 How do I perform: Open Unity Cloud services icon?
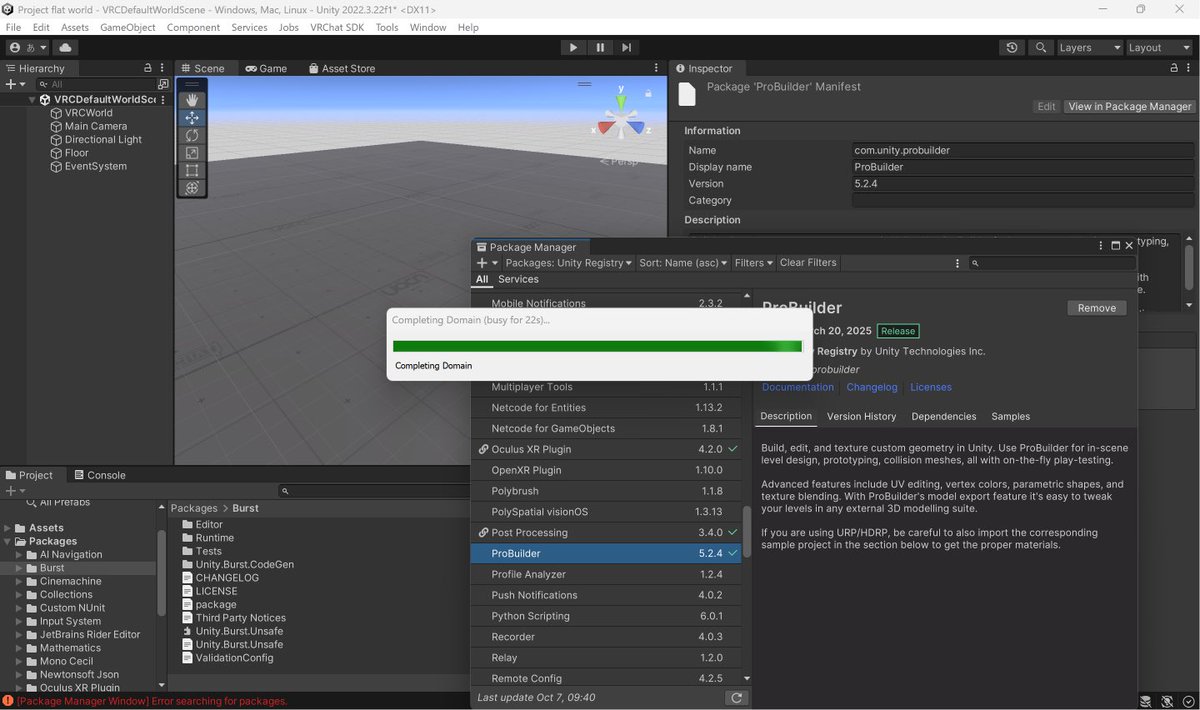click(x=65, y=47)
